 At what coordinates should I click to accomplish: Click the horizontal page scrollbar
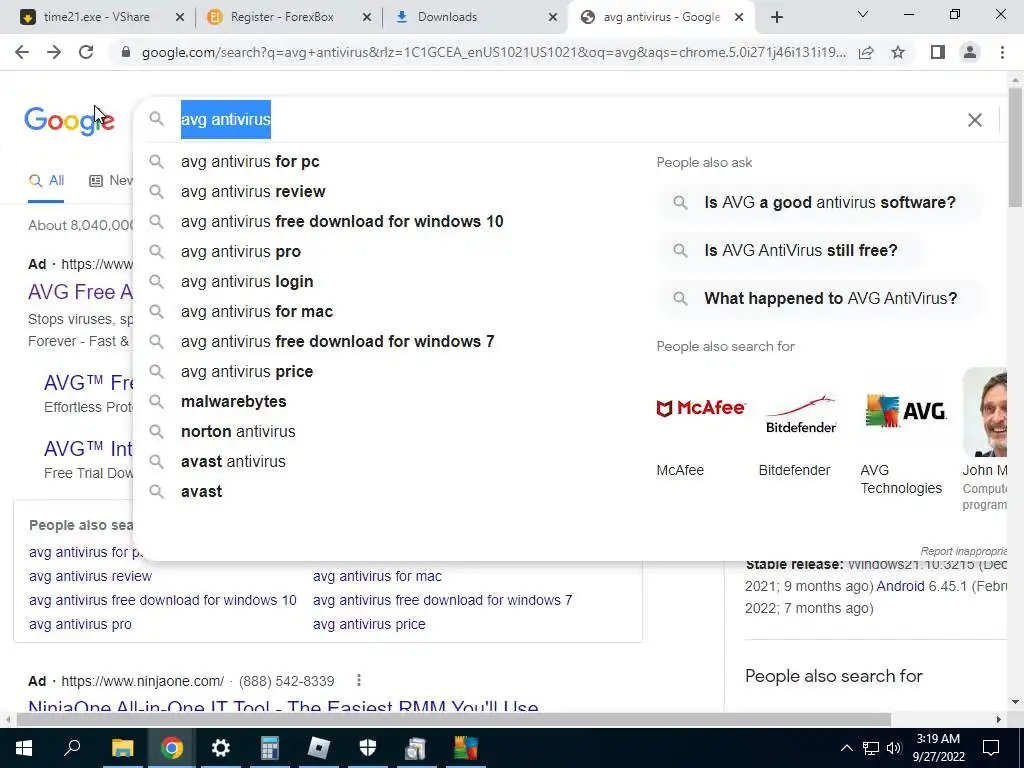click(x=454, y=719)
